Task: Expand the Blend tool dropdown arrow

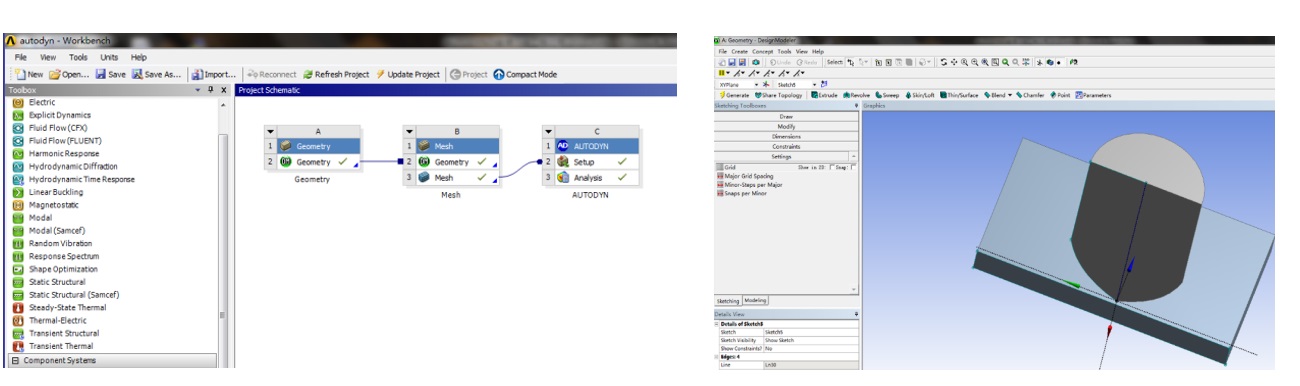Action: click(1010, 95)
